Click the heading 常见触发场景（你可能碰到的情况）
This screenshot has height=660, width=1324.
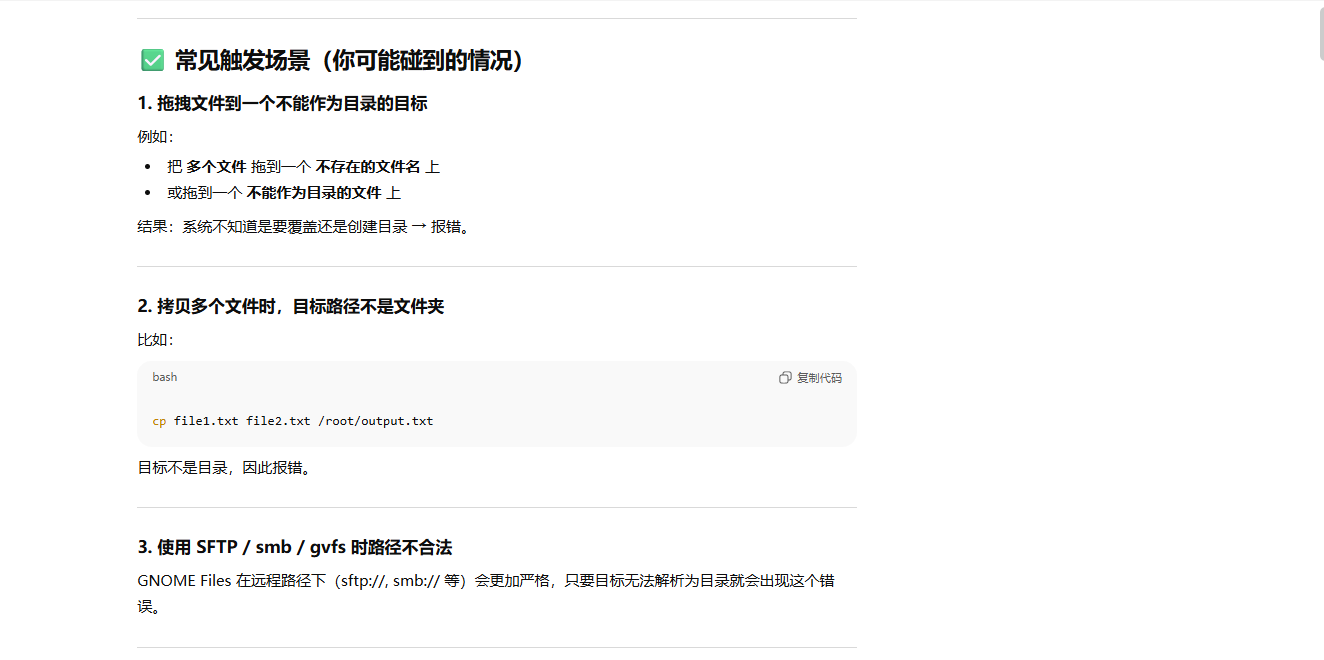[349, 61]
